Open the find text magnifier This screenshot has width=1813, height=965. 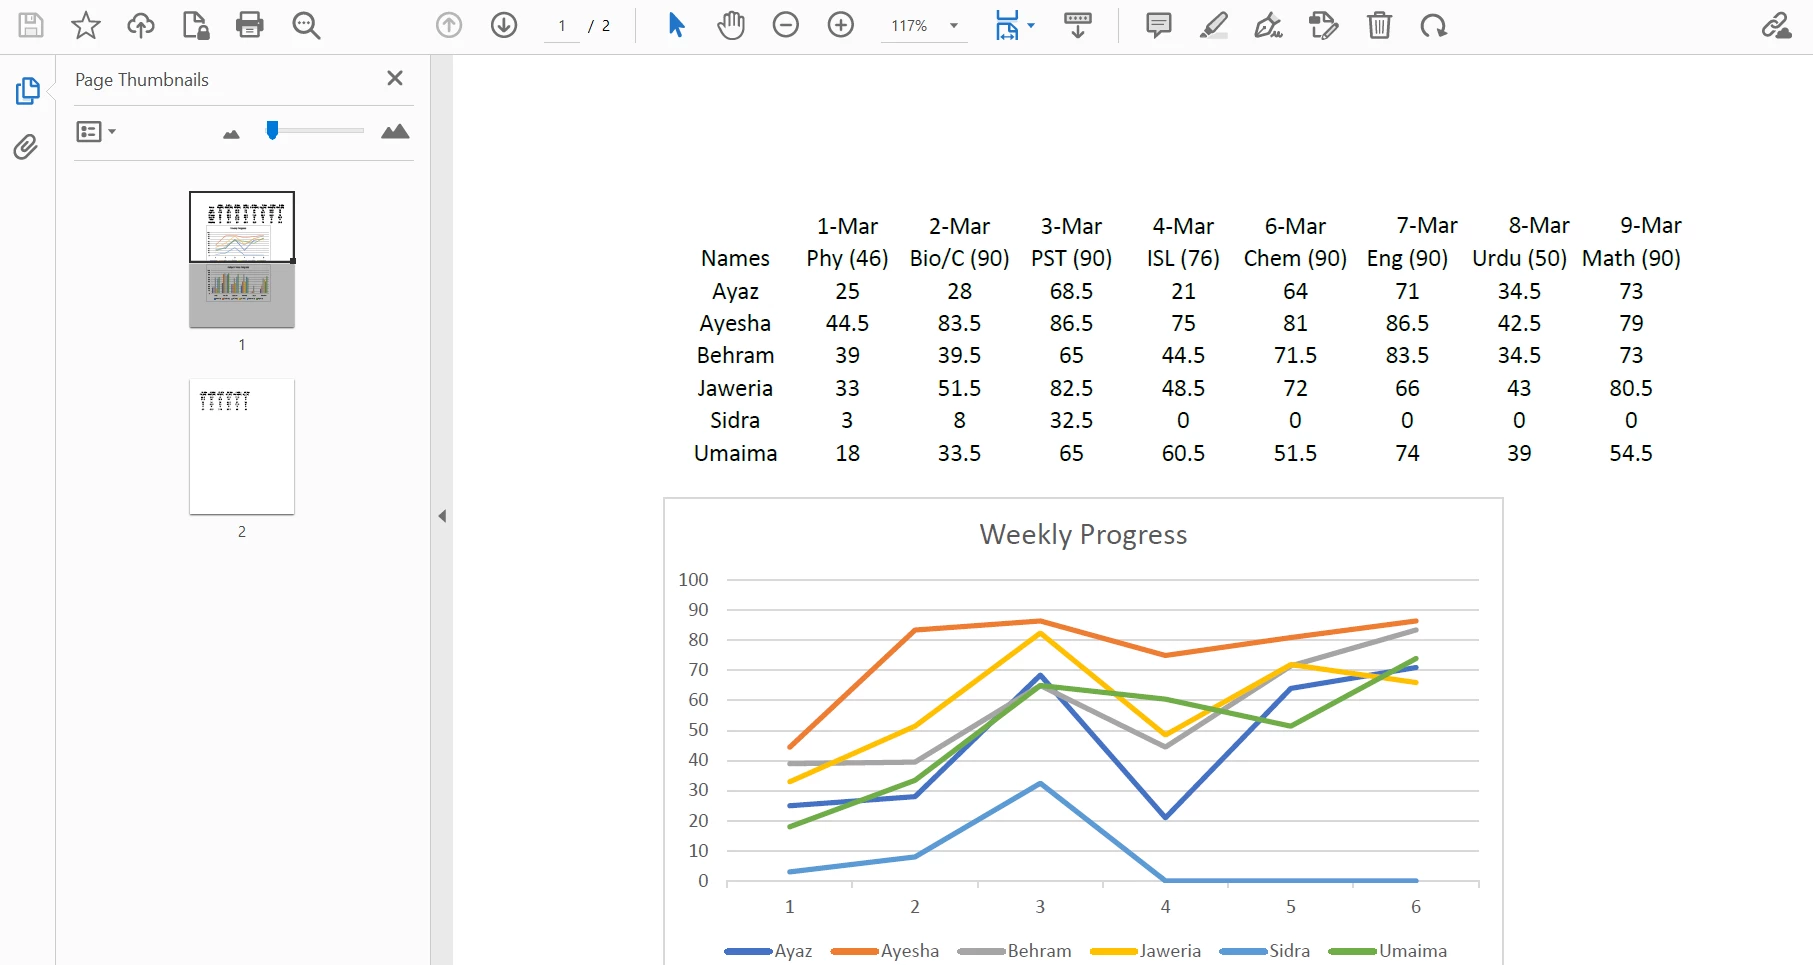pos(306,25)
